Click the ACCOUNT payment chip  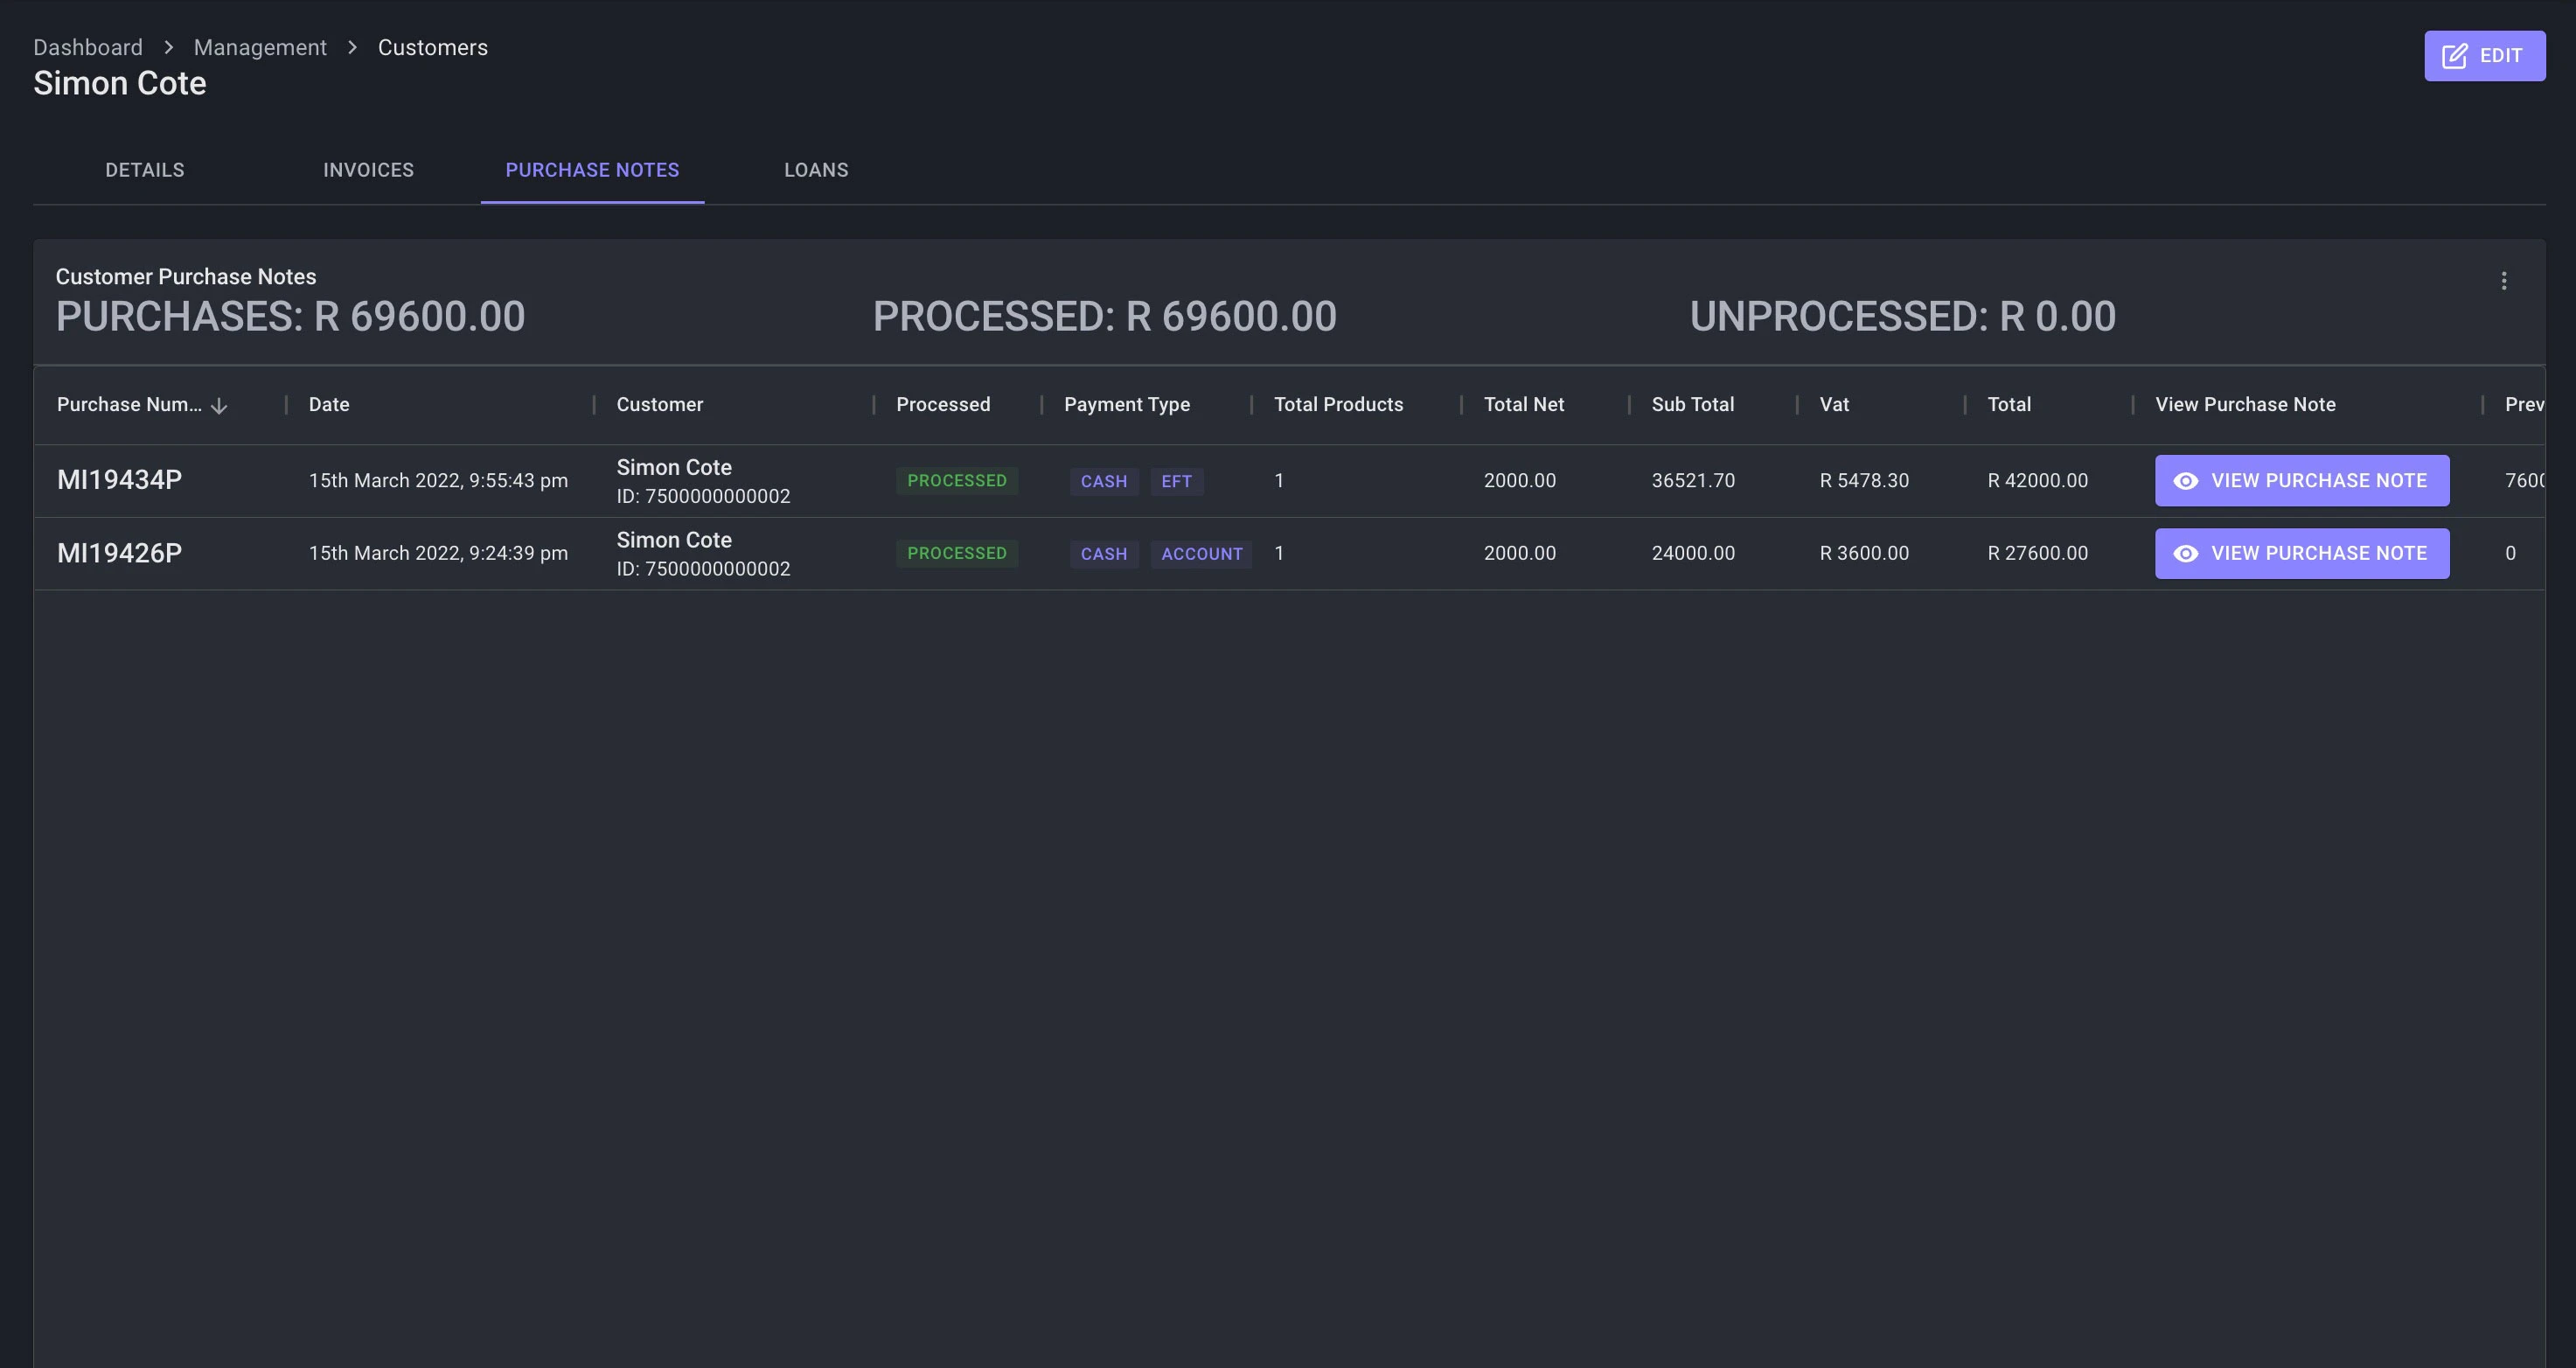1201,554
